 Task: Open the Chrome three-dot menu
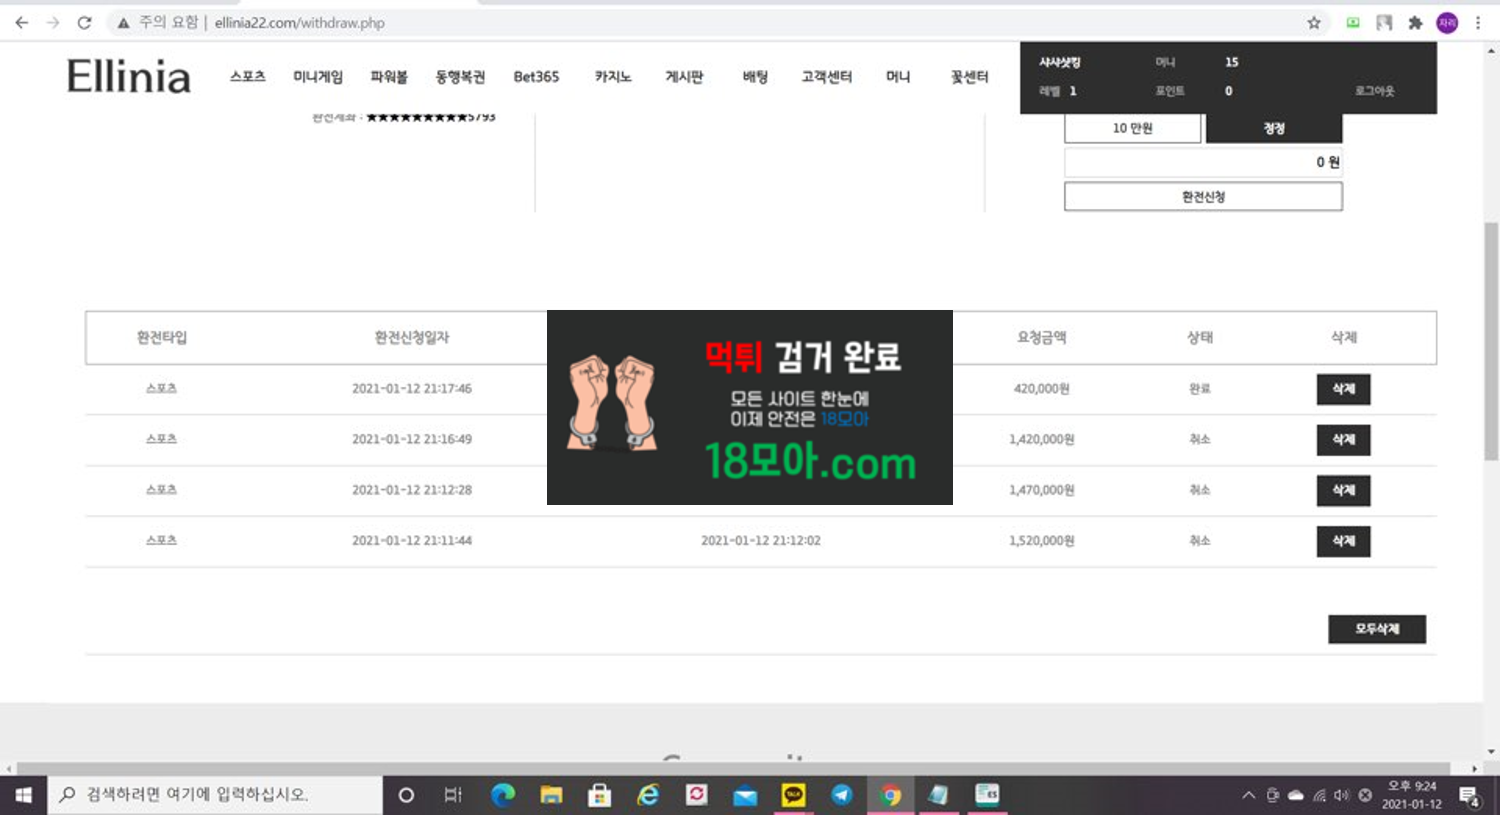click(1478, 22)
